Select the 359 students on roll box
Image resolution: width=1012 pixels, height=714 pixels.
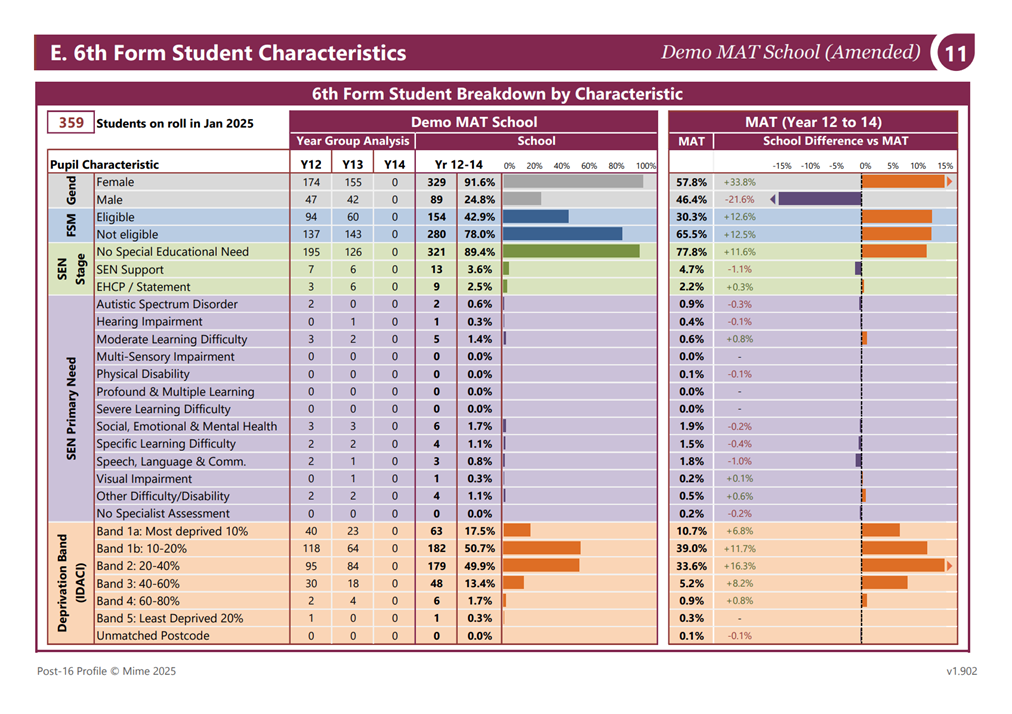click(70, 123)
